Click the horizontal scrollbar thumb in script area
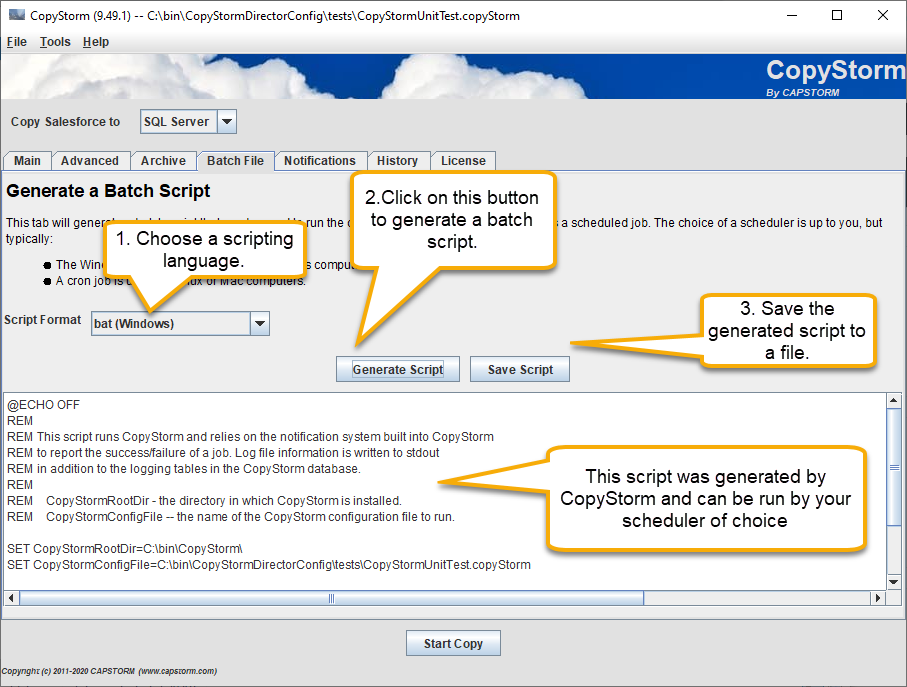The image size is (907, 687). pos(331,598)
